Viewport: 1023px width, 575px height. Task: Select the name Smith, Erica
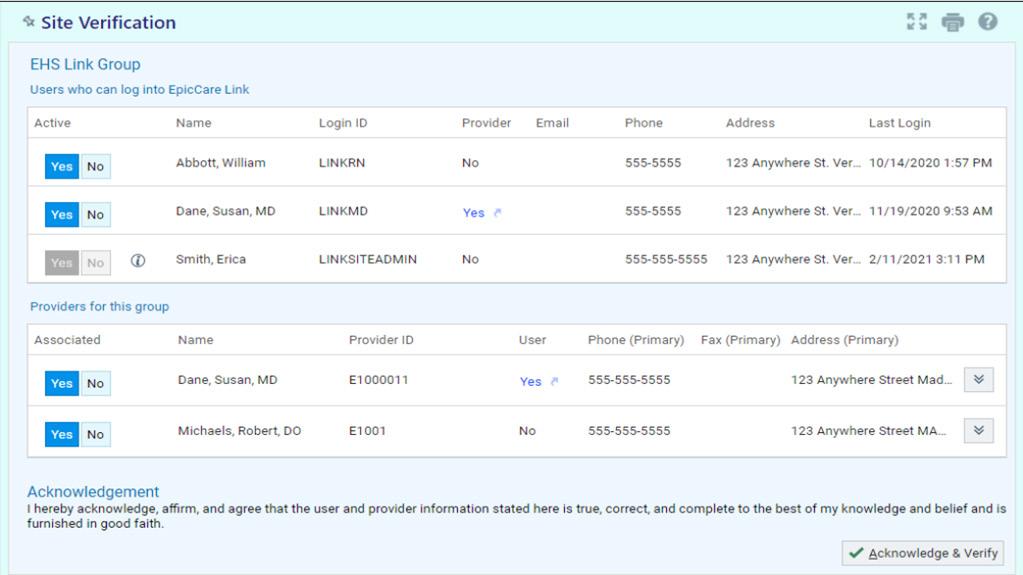[211, 259]
